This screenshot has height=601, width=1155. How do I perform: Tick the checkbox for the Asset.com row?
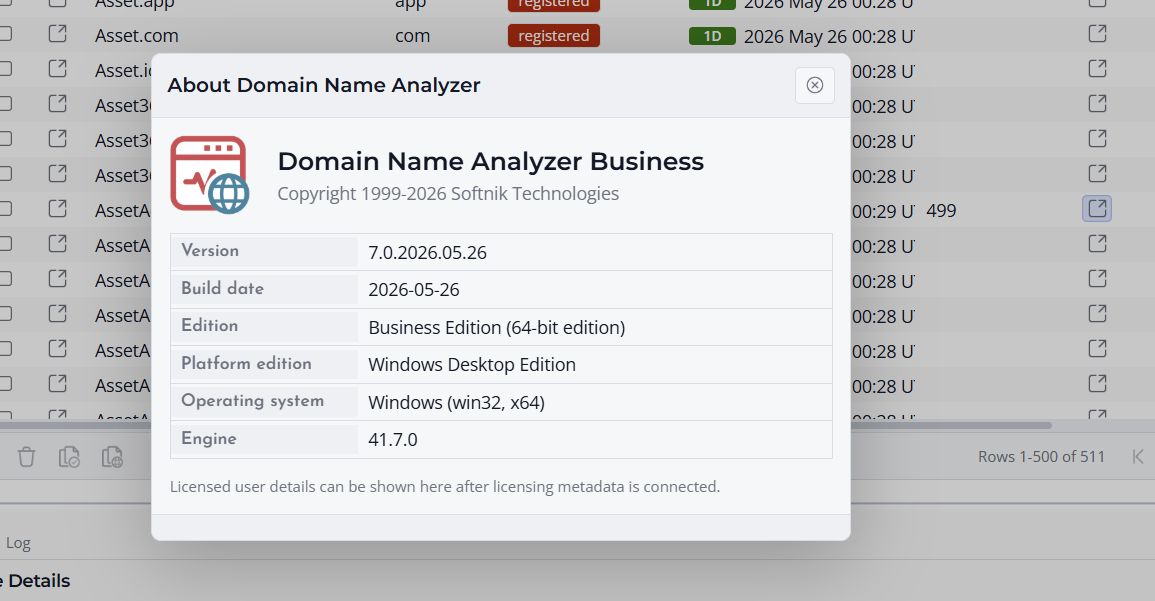(4, 34)
